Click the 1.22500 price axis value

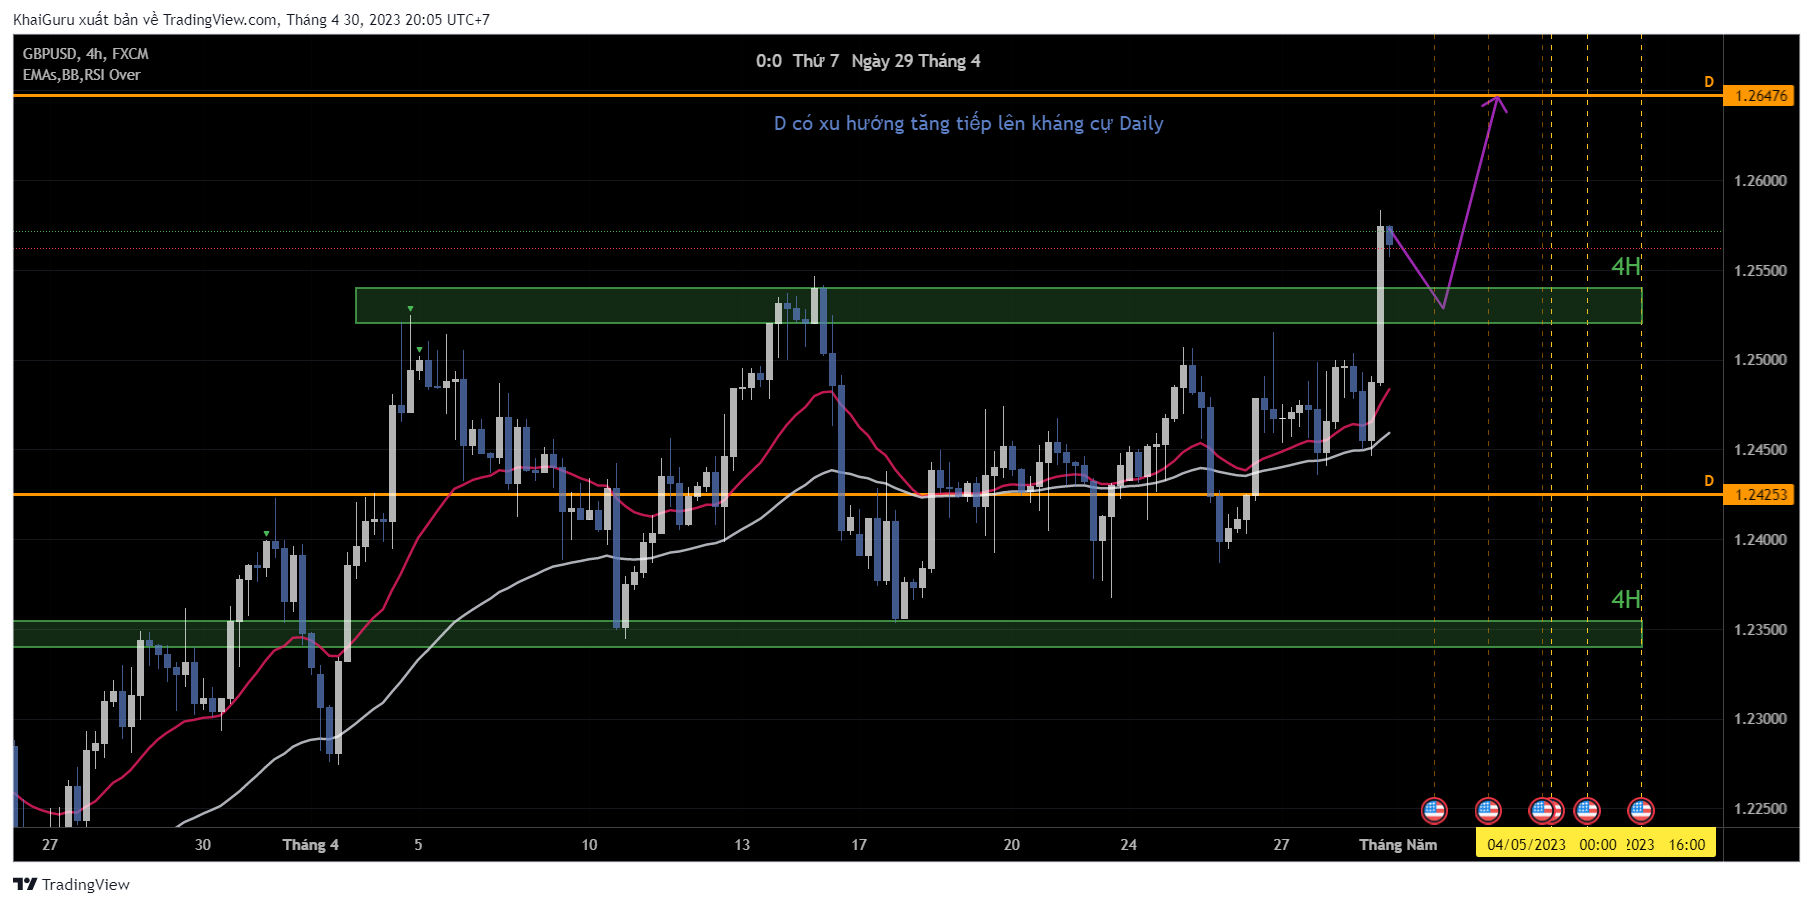(1760, 809)
